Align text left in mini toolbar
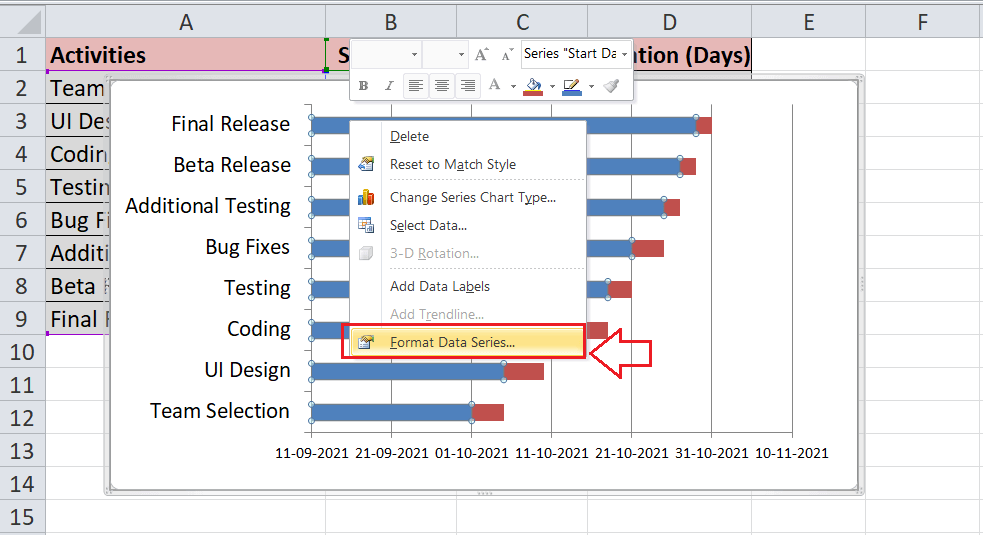This screenshot has width=983, height=535. (416, 86)
